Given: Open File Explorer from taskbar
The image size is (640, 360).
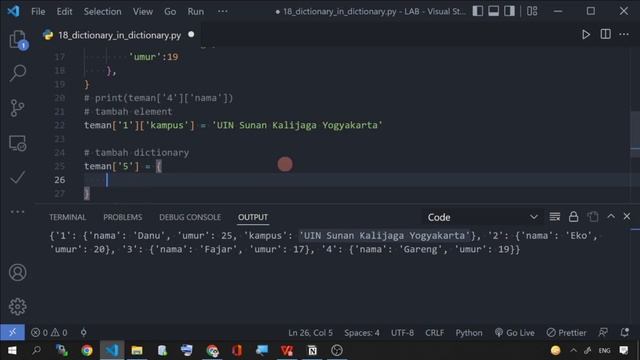Looking at the screenshot, I should click(137, 350).
